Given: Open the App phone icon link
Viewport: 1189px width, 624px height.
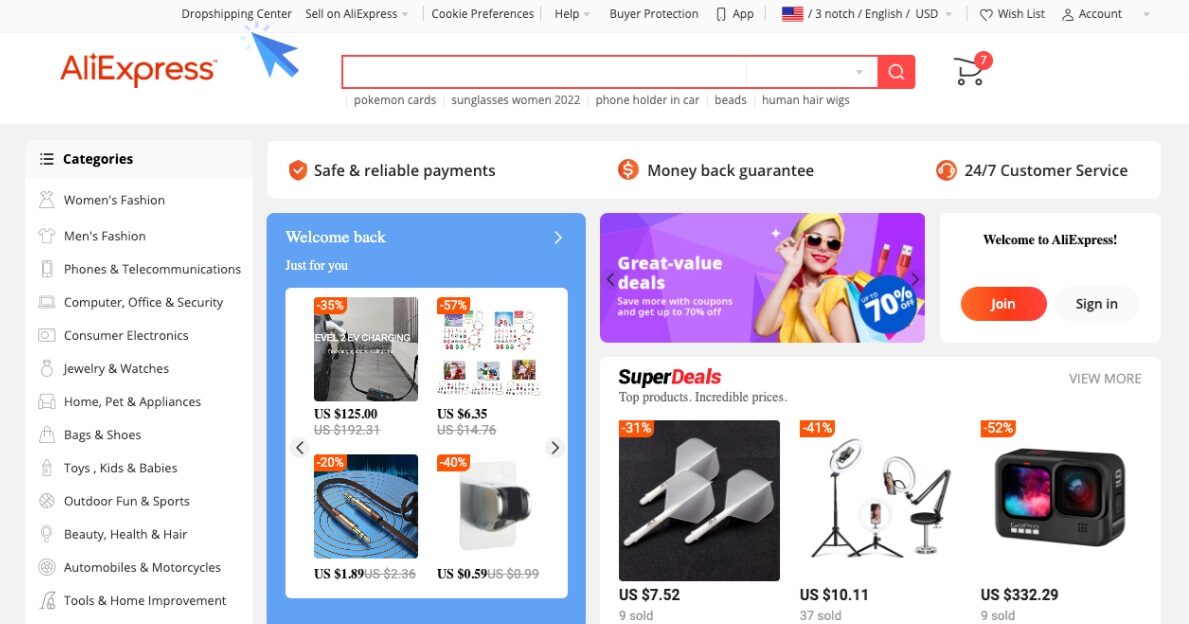Looking at the screenshot, I should (721, 14).
